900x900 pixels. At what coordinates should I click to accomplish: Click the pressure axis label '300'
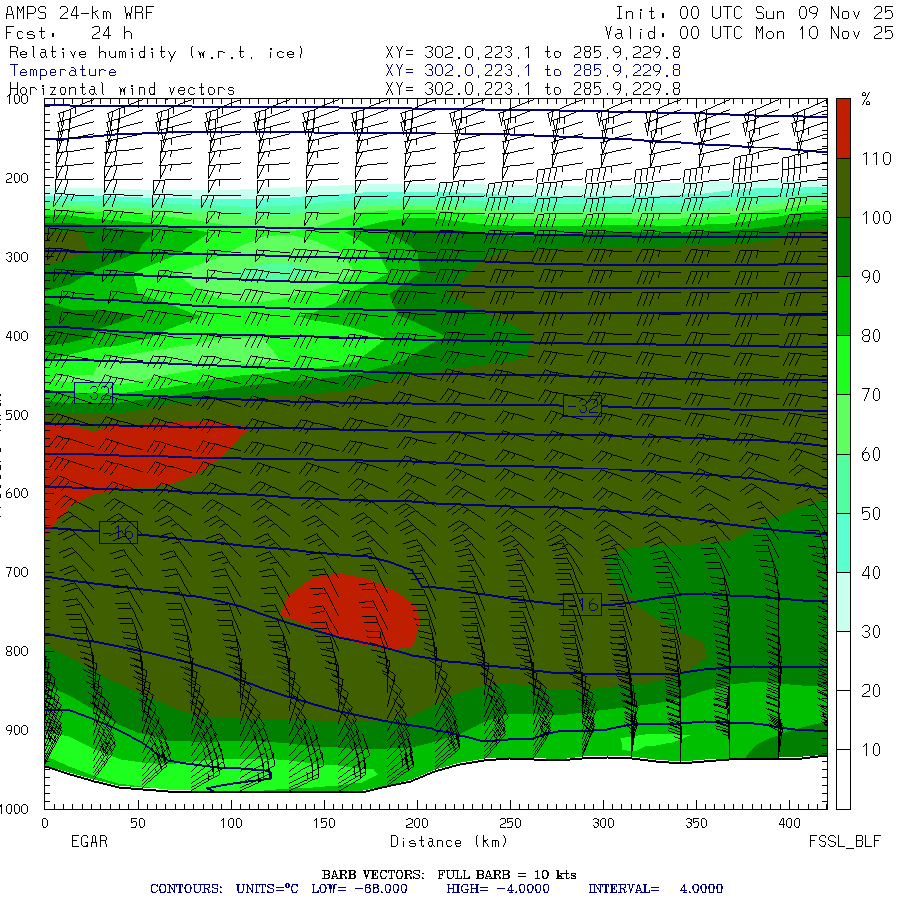pyautogui.click(x=17, y=257)
